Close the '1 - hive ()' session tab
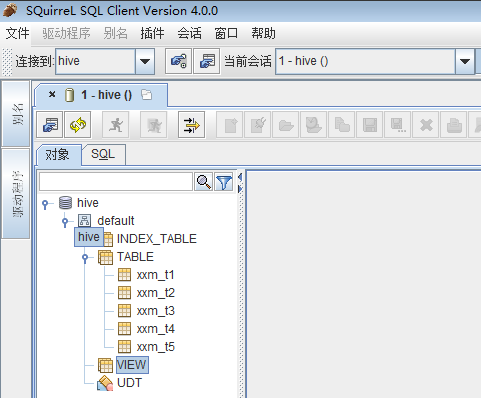481x398 pixels. 52,94
